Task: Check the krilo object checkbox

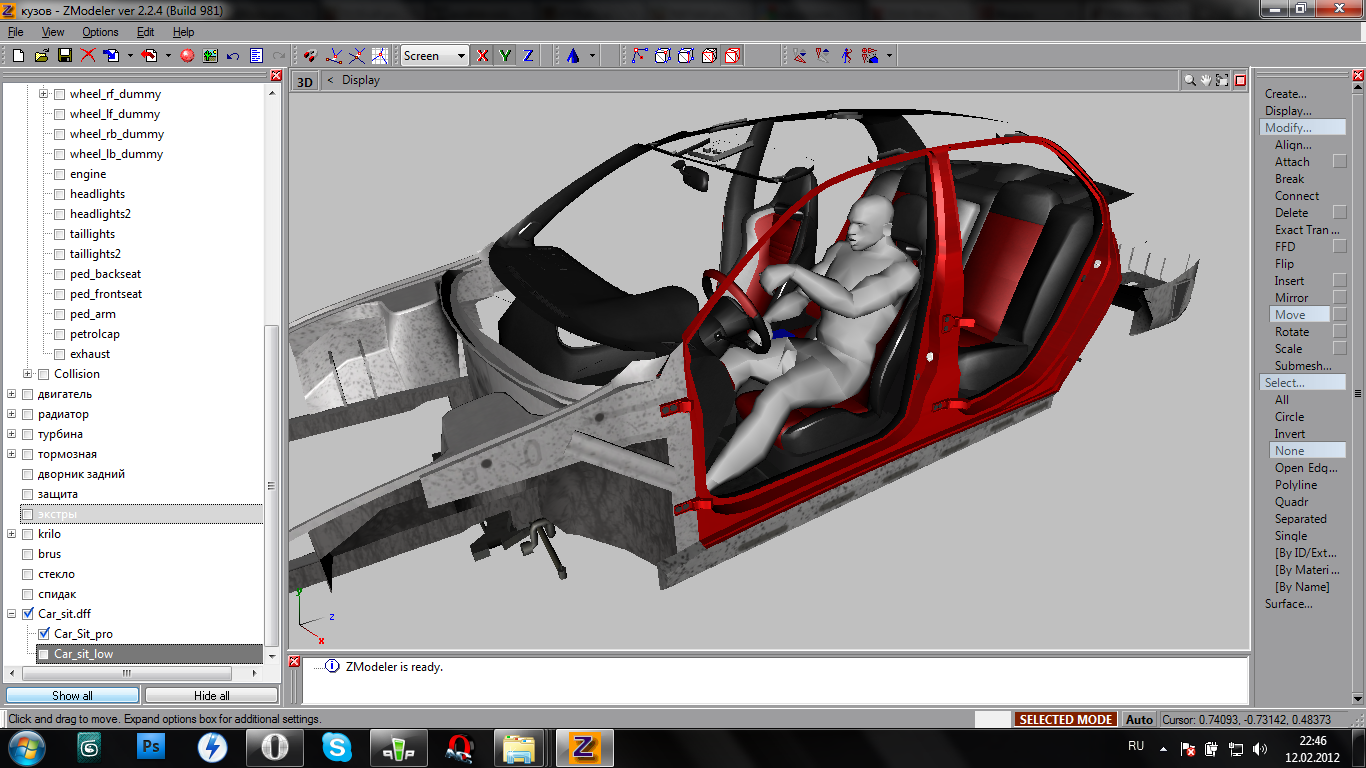Action: click(x=28, y=534)
